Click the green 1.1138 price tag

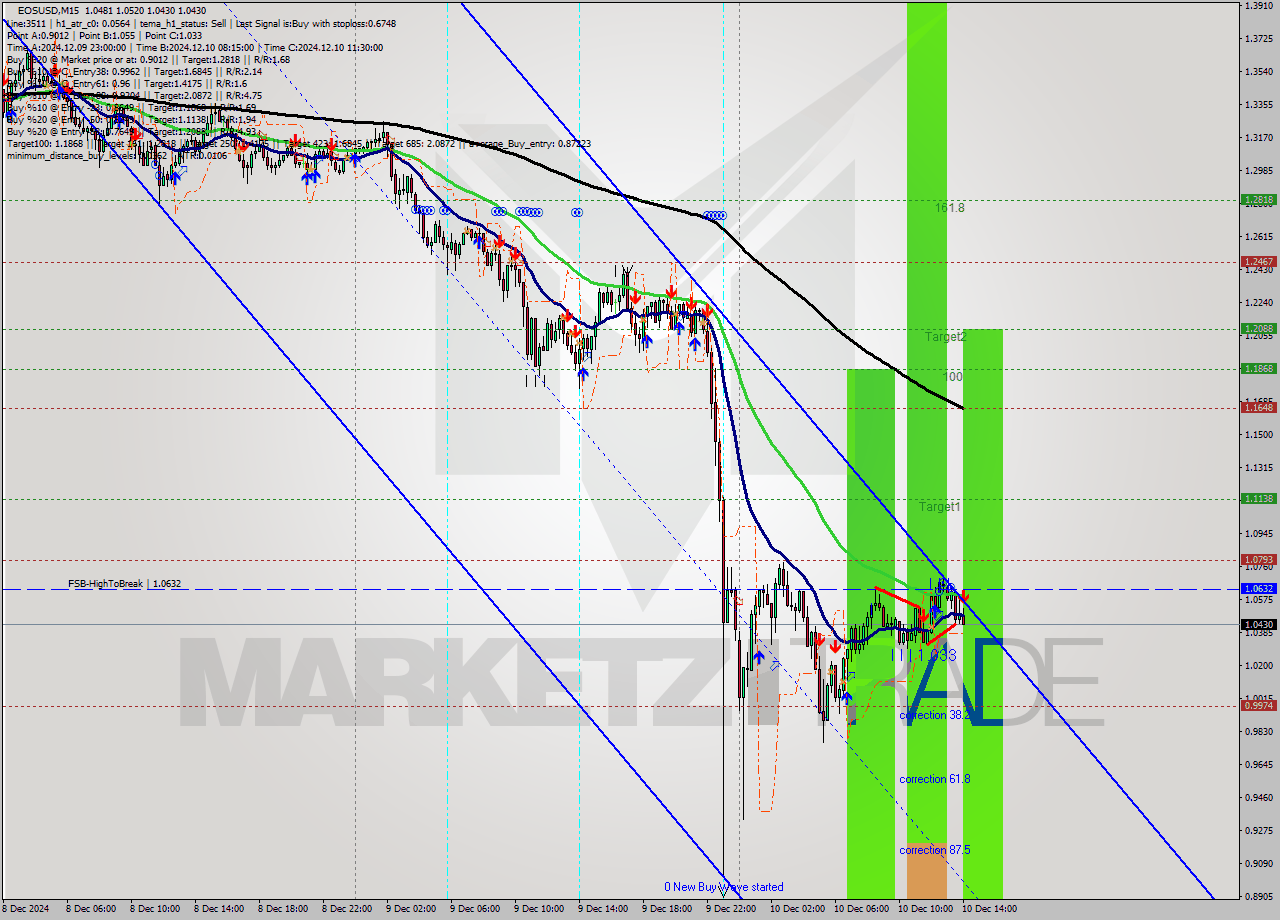pyautogui.click(x=1258, y=498)
